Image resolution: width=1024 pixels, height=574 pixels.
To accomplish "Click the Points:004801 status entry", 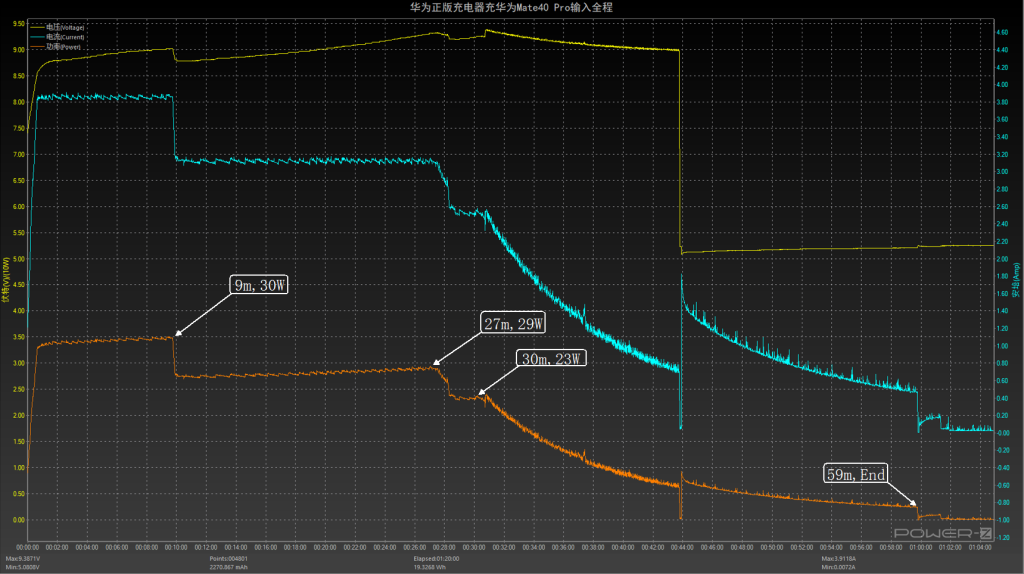I will pyautogui.click(x=229, y=559).
